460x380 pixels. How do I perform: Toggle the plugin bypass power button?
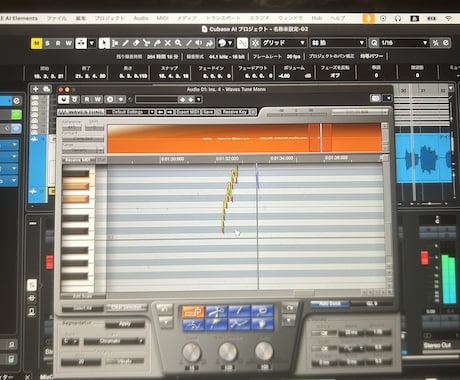pos(63,99)
